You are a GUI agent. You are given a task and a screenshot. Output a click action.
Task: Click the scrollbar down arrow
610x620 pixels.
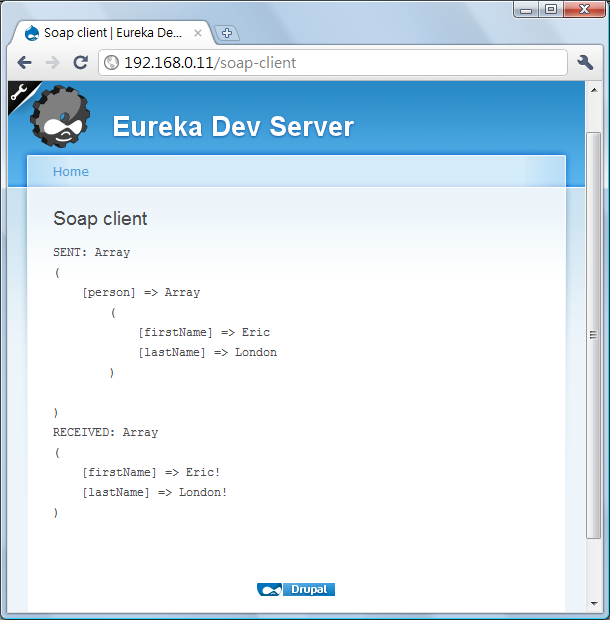coord(593,604)
